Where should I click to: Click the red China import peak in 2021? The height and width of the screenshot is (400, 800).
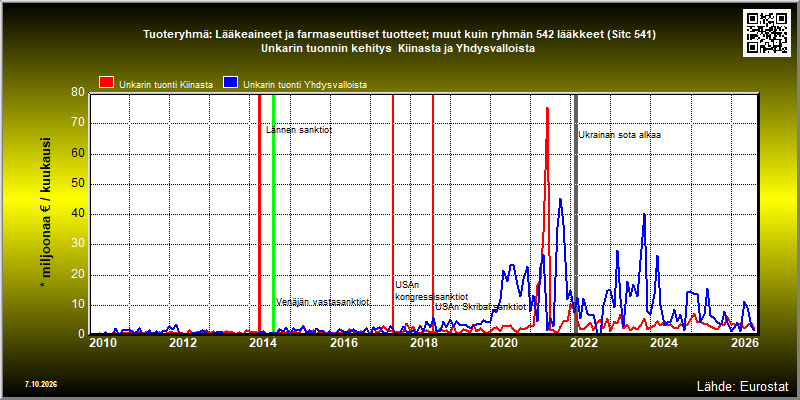(x=547, y=109)
